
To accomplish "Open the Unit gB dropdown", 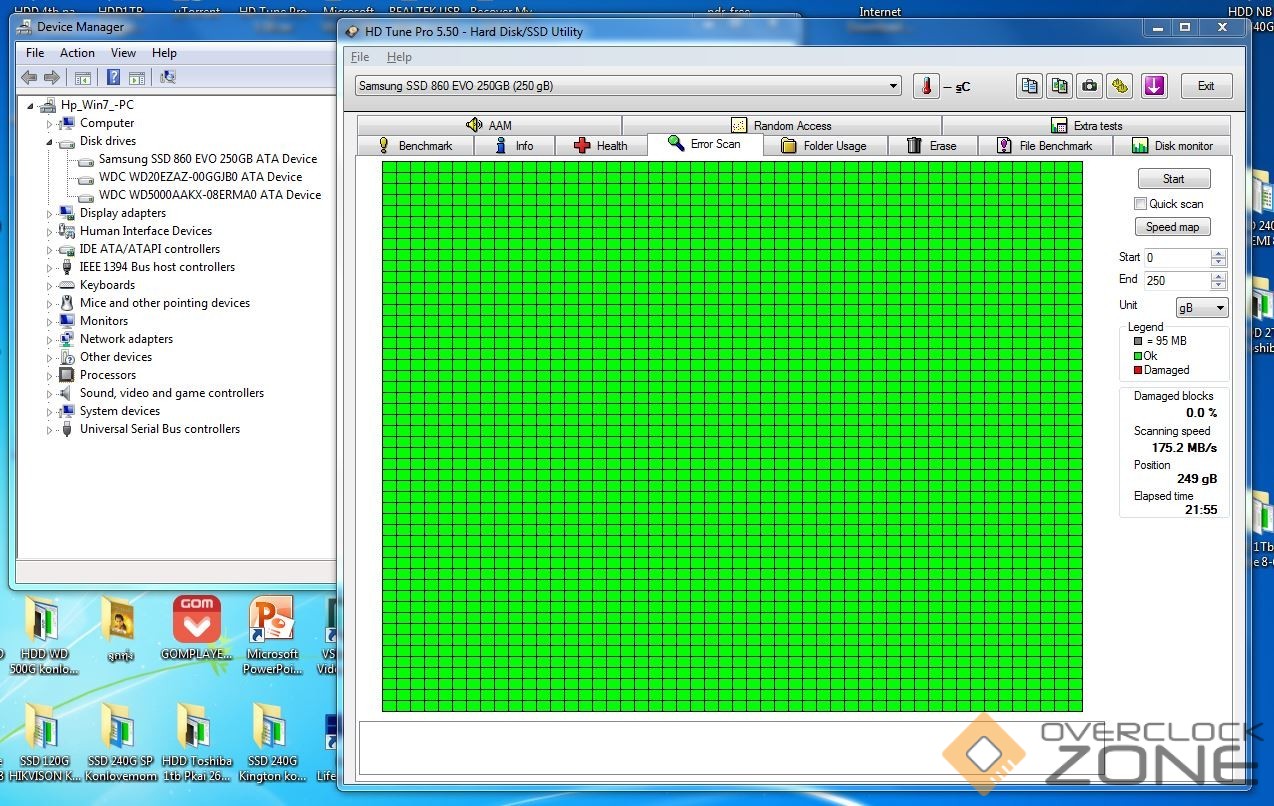I will click(1201, 308).
